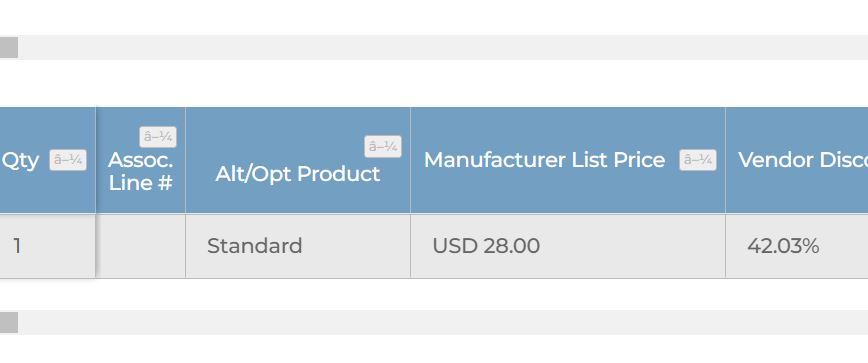The height and width of the screenshot is (363, 868).
Task: Select the 42.03% vendor discount cell
Action: click(797, 246)
